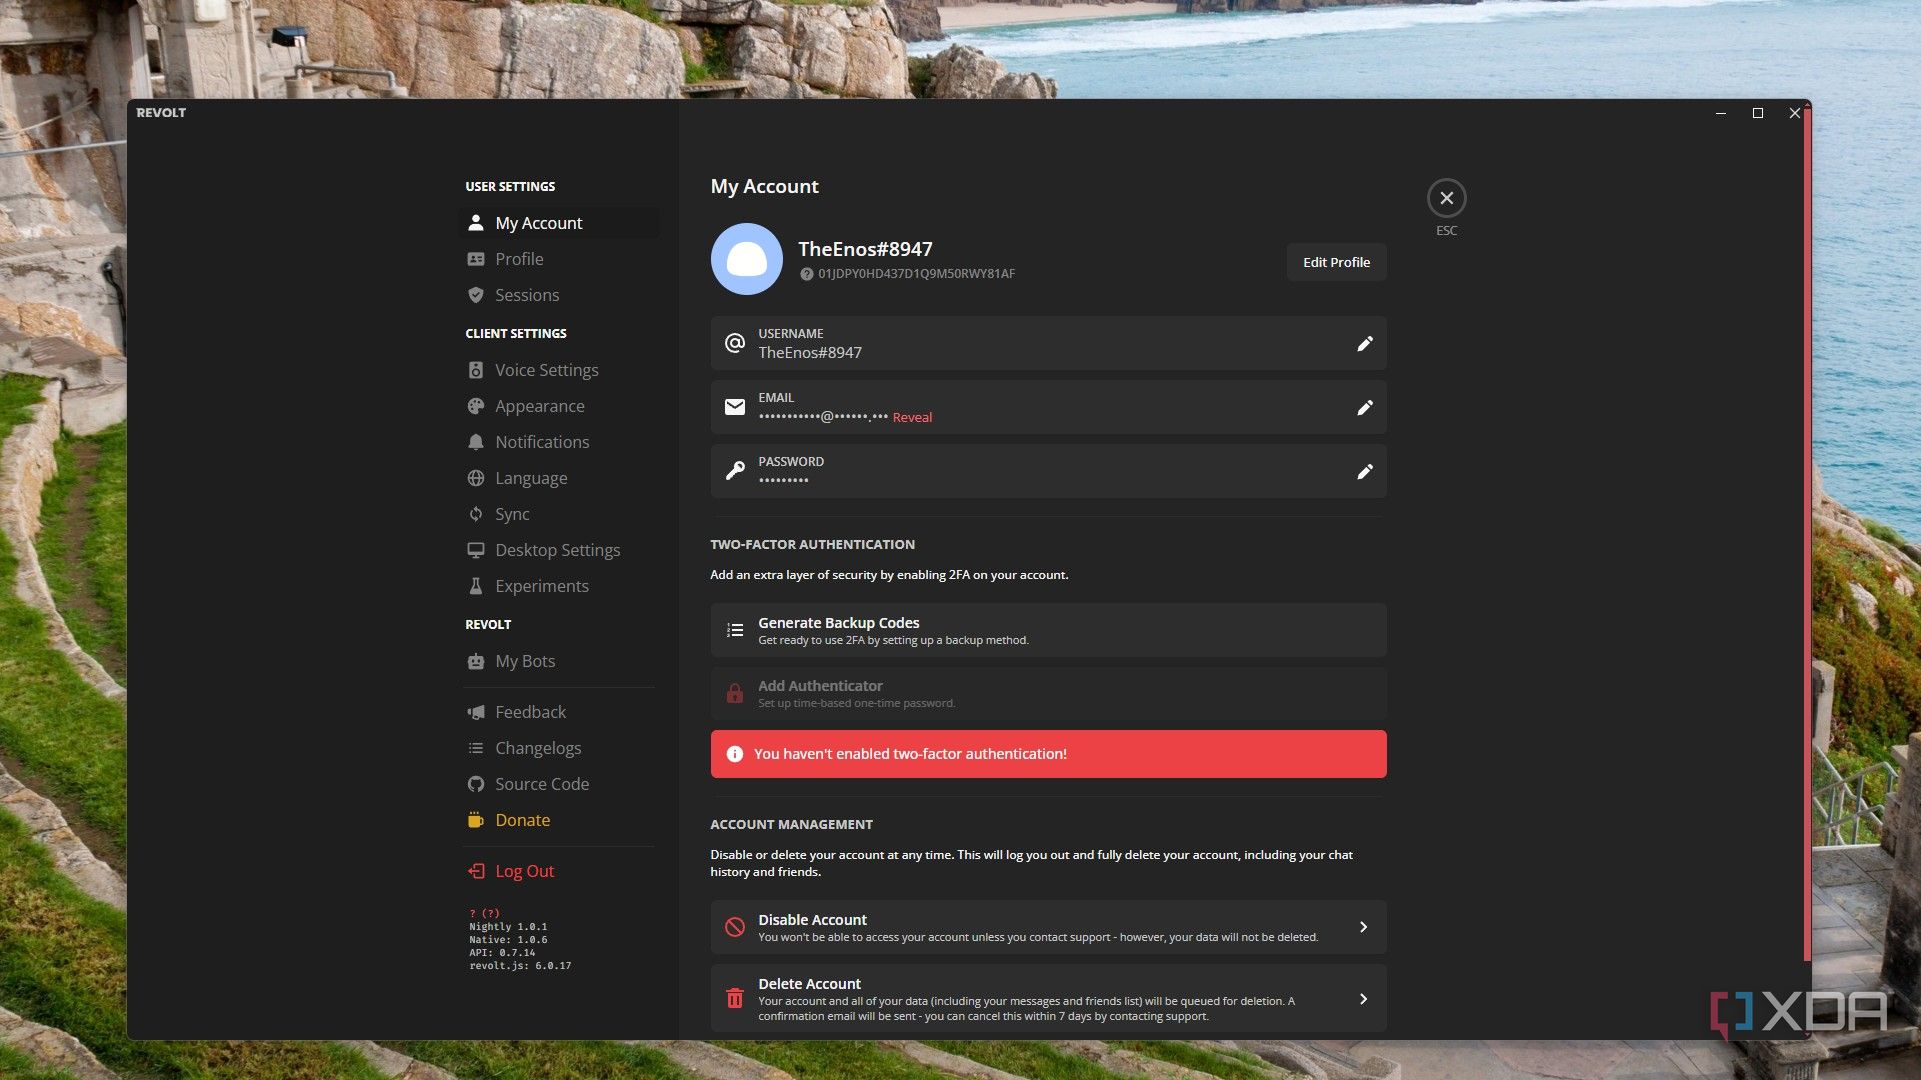Click the GitHub icon beside Source Code
The image size is (1921, 1080).
tap(476, 784)
